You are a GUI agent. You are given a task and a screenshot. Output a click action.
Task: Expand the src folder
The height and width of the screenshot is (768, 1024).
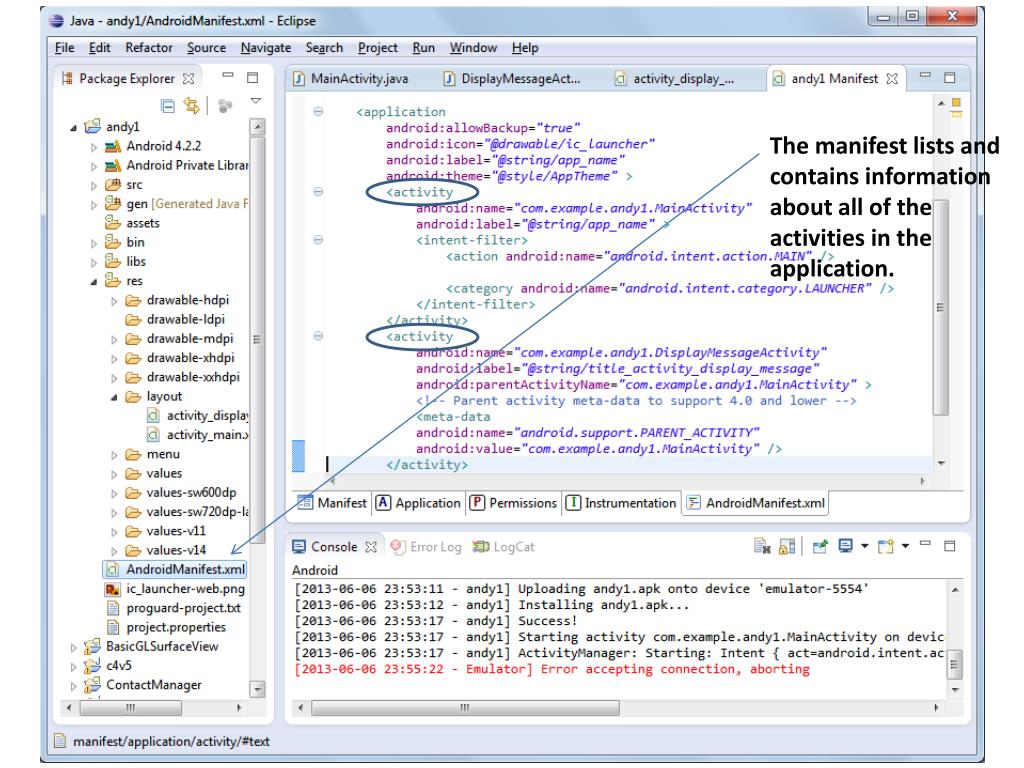tap(94, 186)
